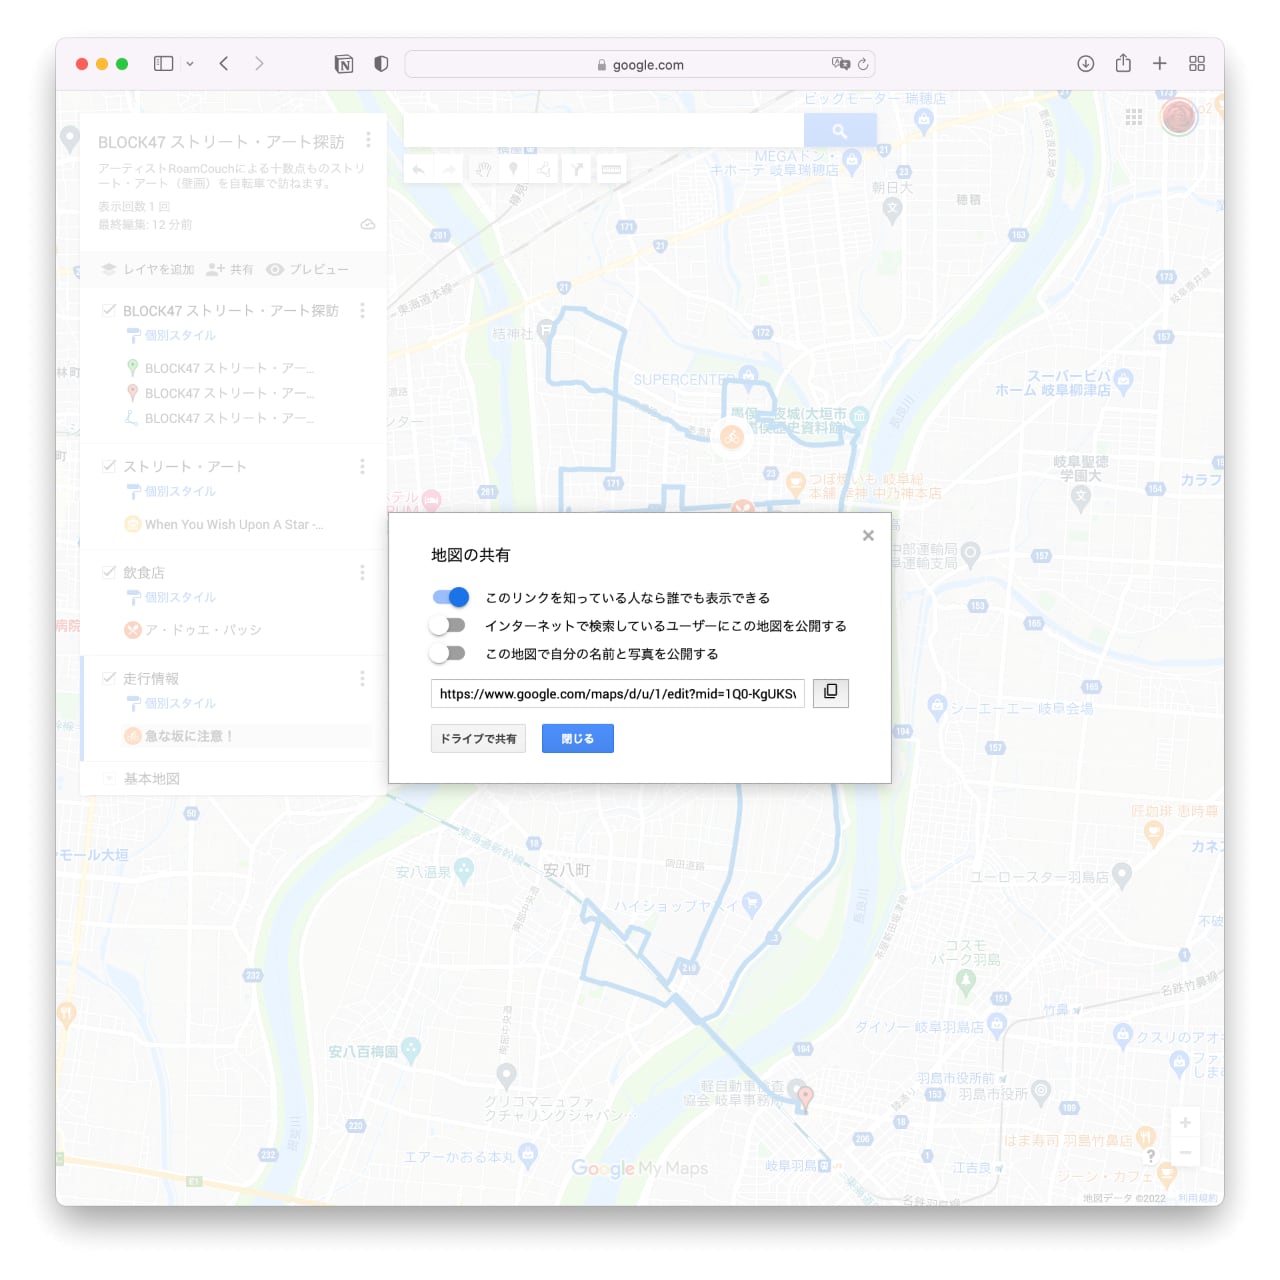The height and width of the screenshot is (1280, 1280).
Task: Copy the share link with clipboard icon
Action: (830, 692)
